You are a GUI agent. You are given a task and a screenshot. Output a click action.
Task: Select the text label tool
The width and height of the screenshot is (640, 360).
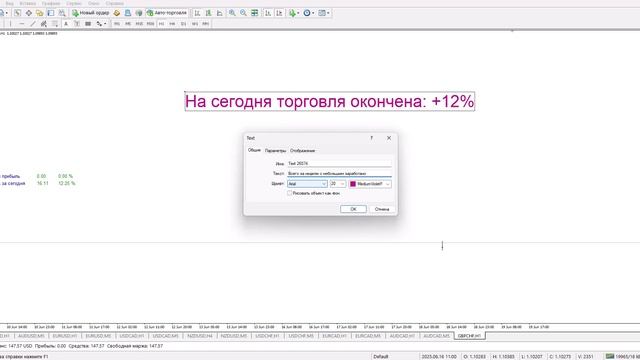click(x=77, y=24)
